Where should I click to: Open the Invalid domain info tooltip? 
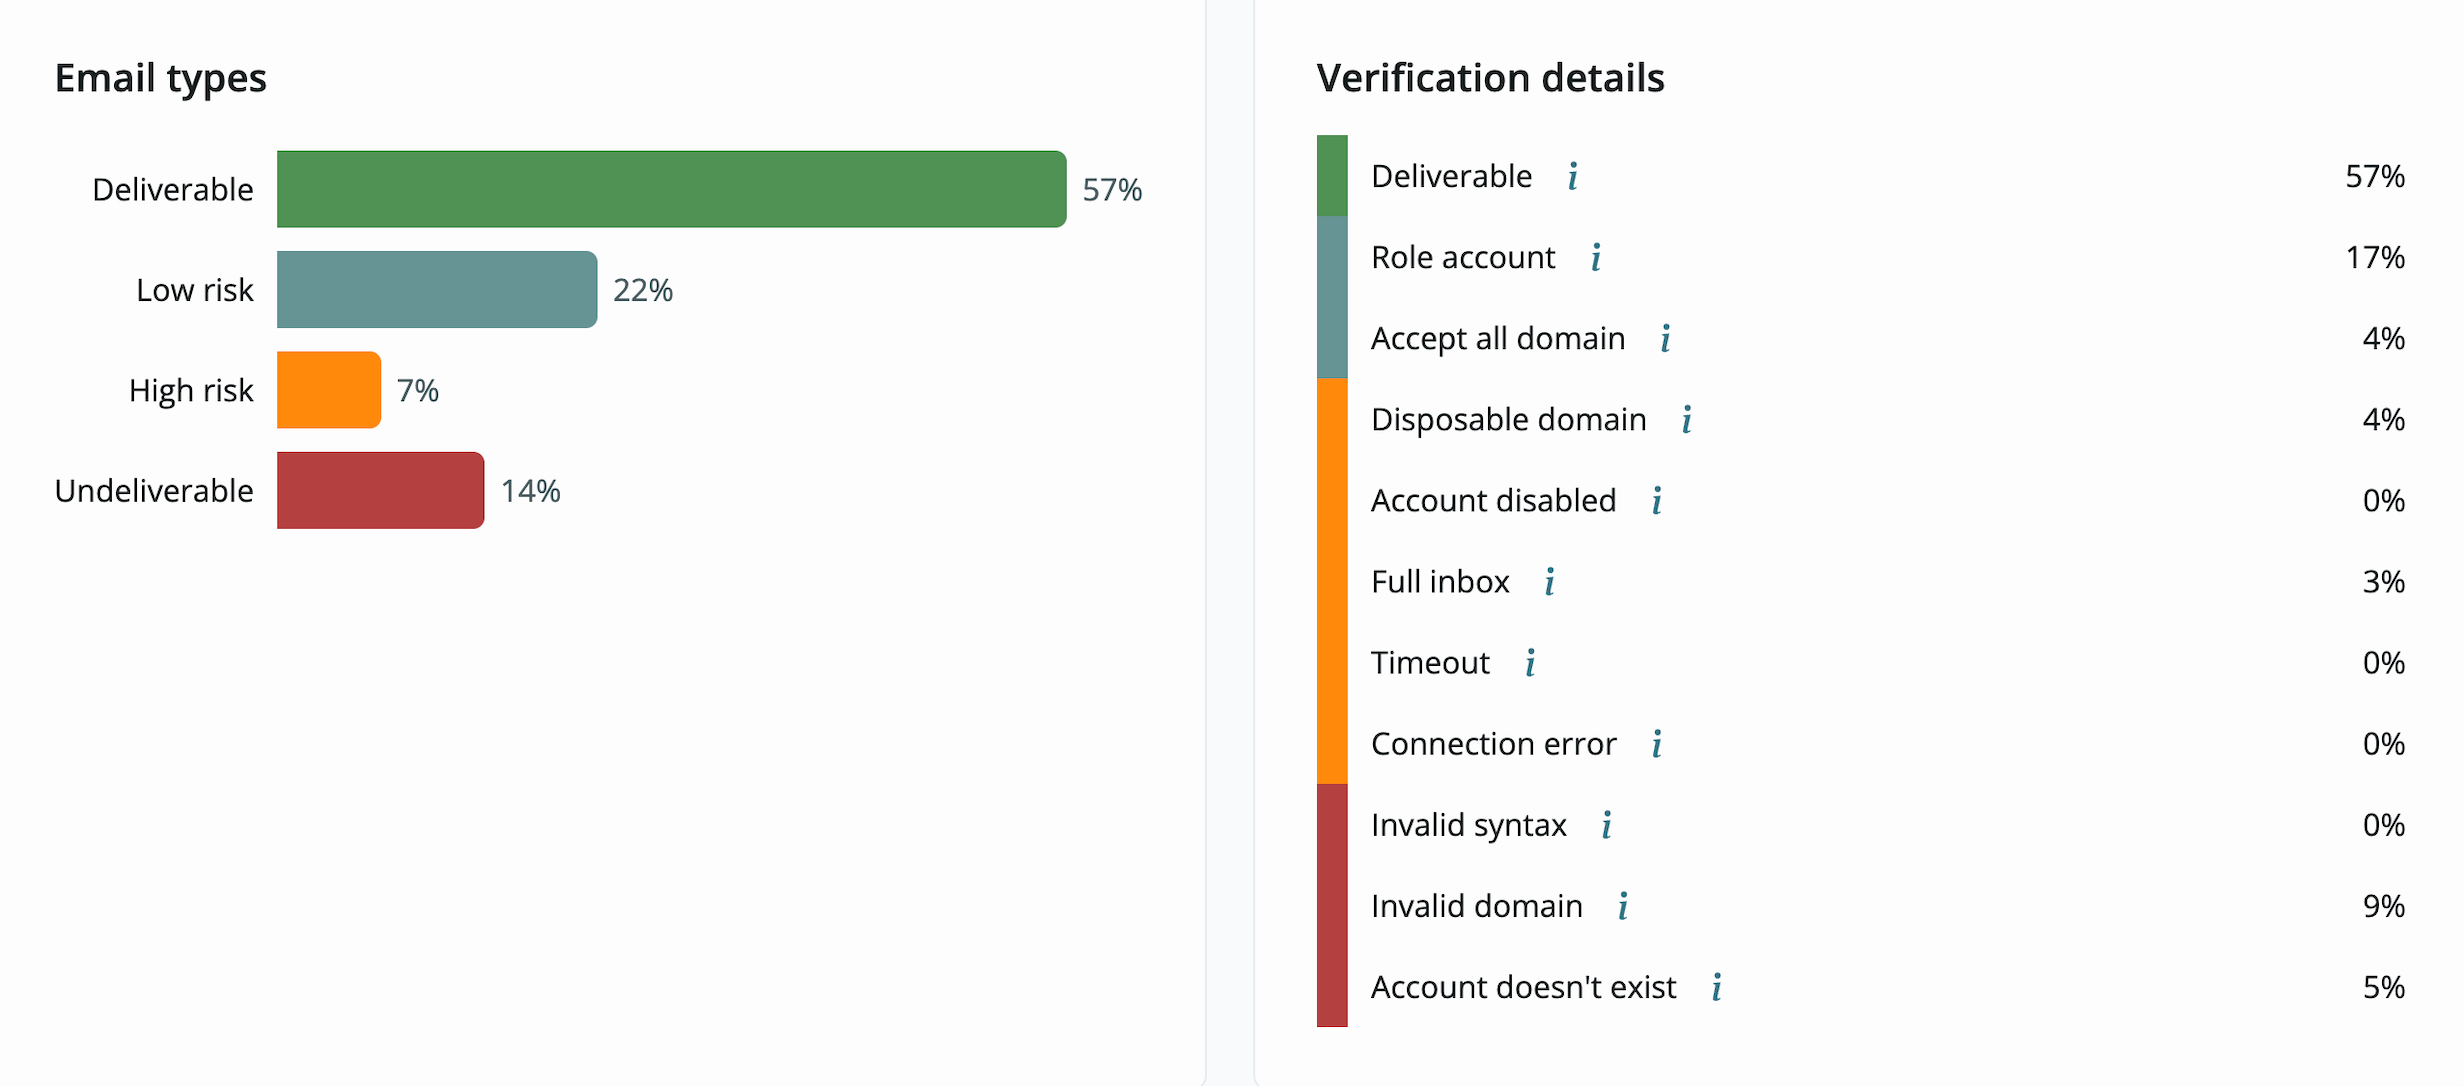[1623, 907]
